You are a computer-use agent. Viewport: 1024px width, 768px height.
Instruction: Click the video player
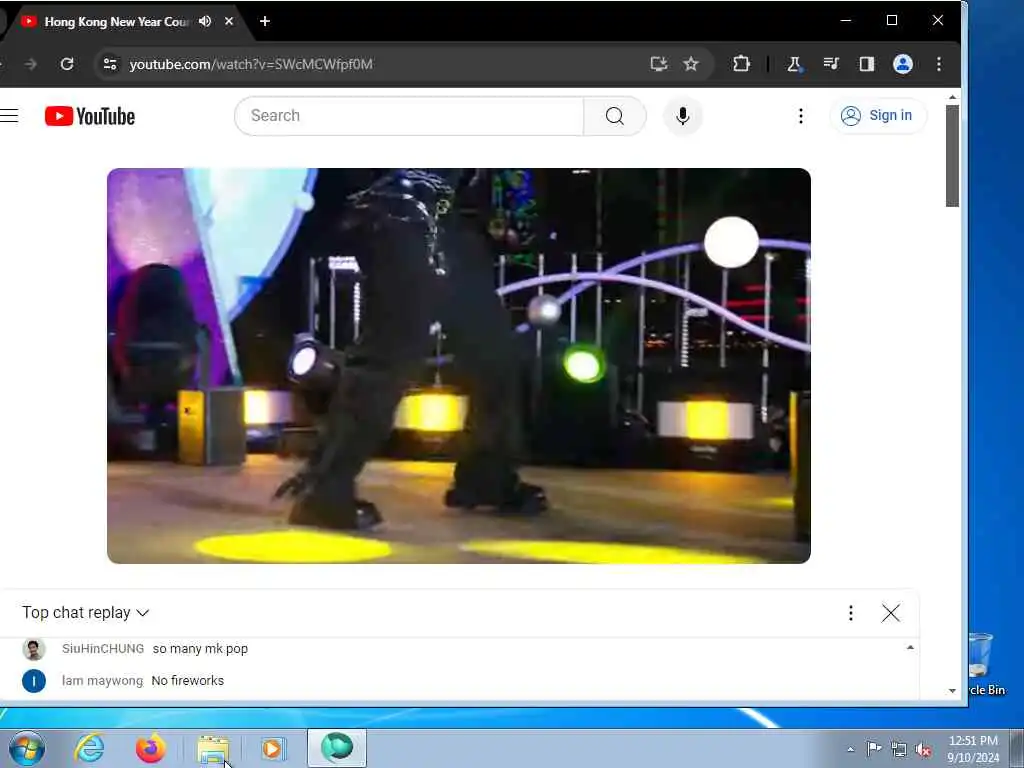pyautogui.click(x=458, y=366)
